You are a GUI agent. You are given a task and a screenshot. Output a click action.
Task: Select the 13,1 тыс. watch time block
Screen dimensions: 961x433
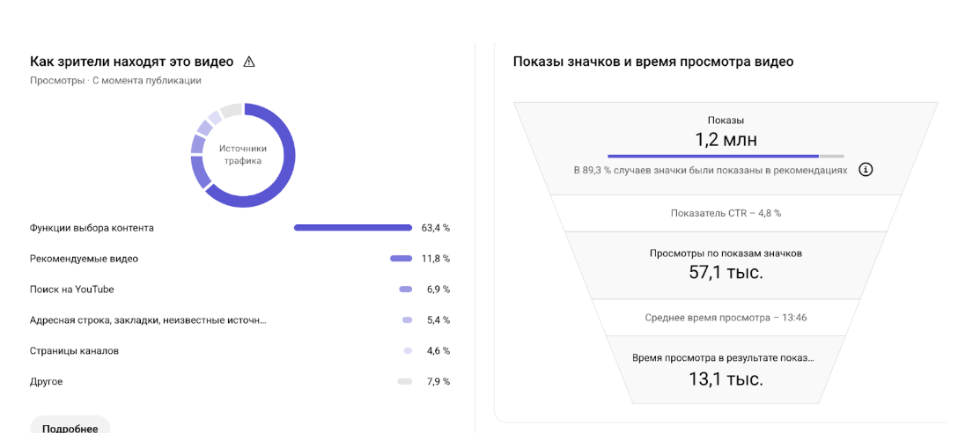pyautogui.click(x=725, y=369)
